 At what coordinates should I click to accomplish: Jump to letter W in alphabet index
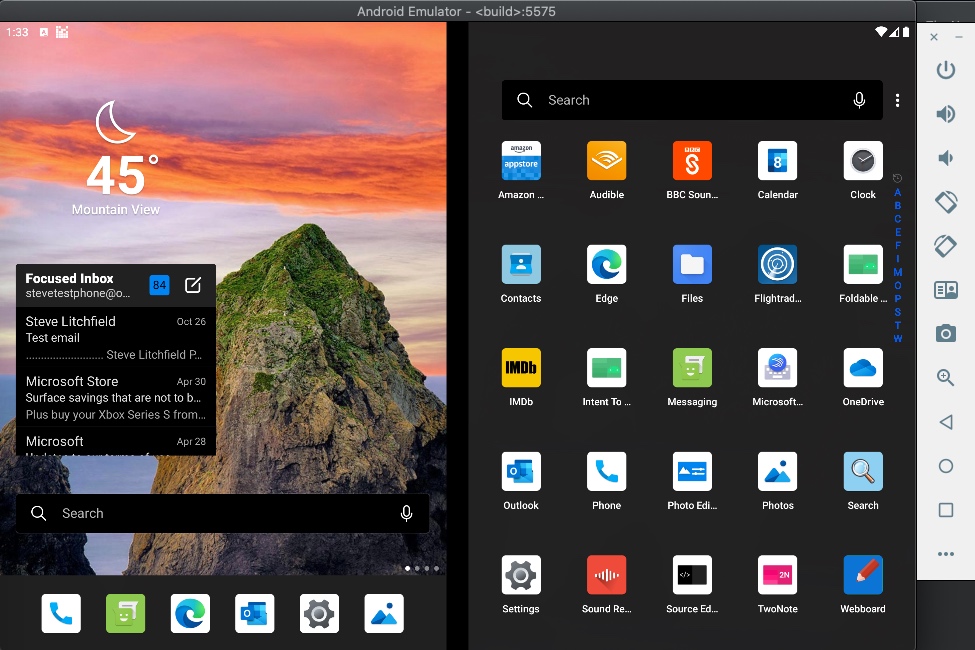click(897, 339)
